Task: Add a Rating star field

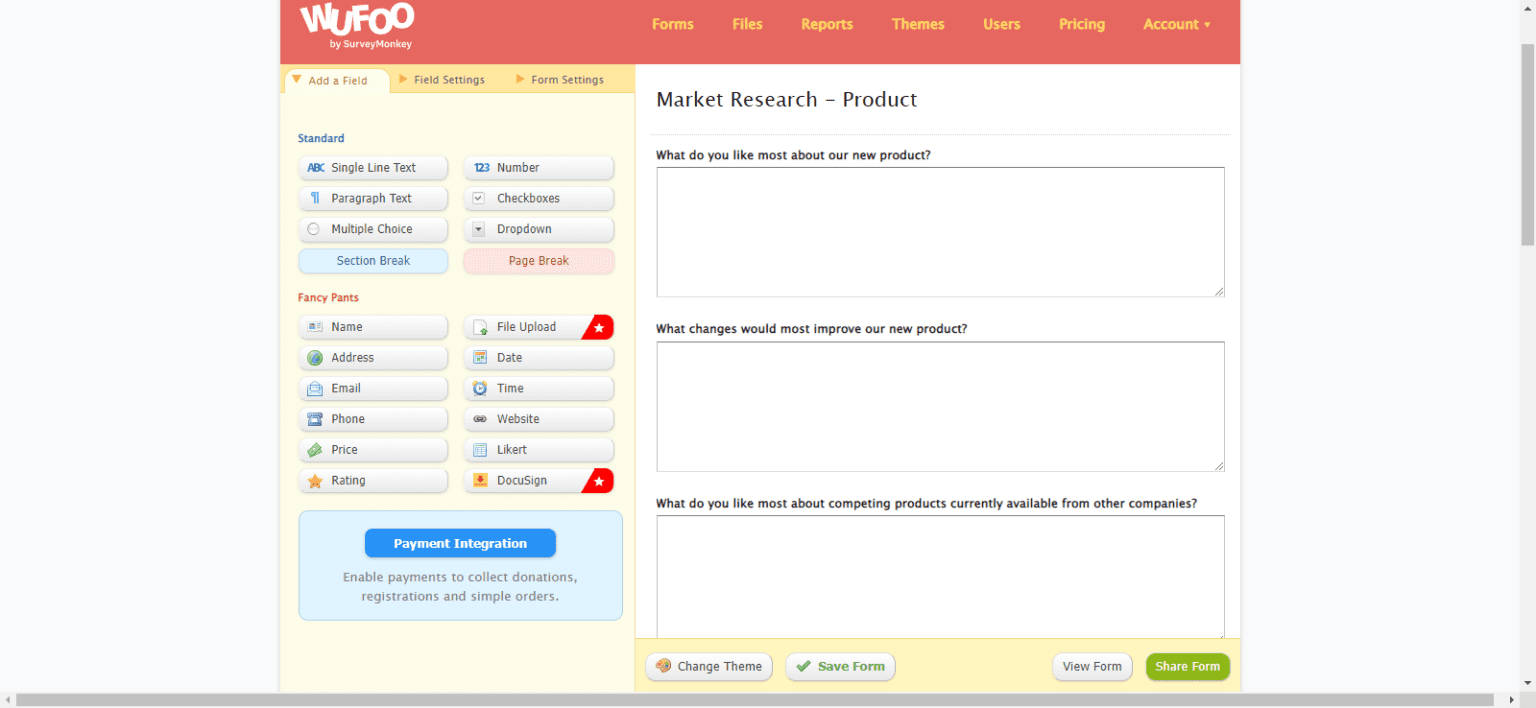Action: [373, 481]
